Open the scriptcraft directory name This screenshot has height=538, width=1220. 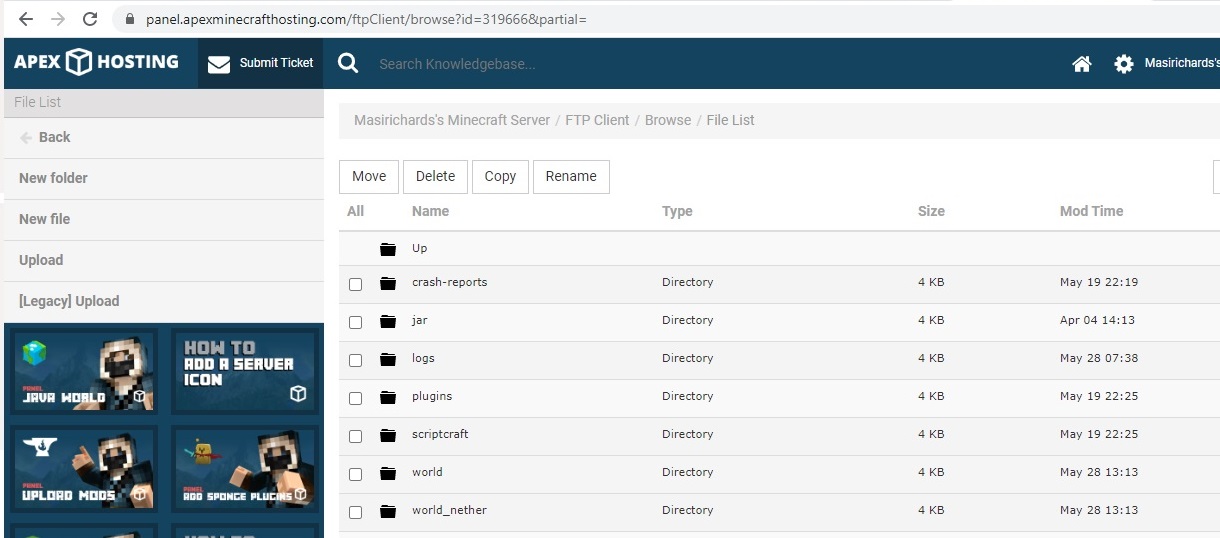440,434
